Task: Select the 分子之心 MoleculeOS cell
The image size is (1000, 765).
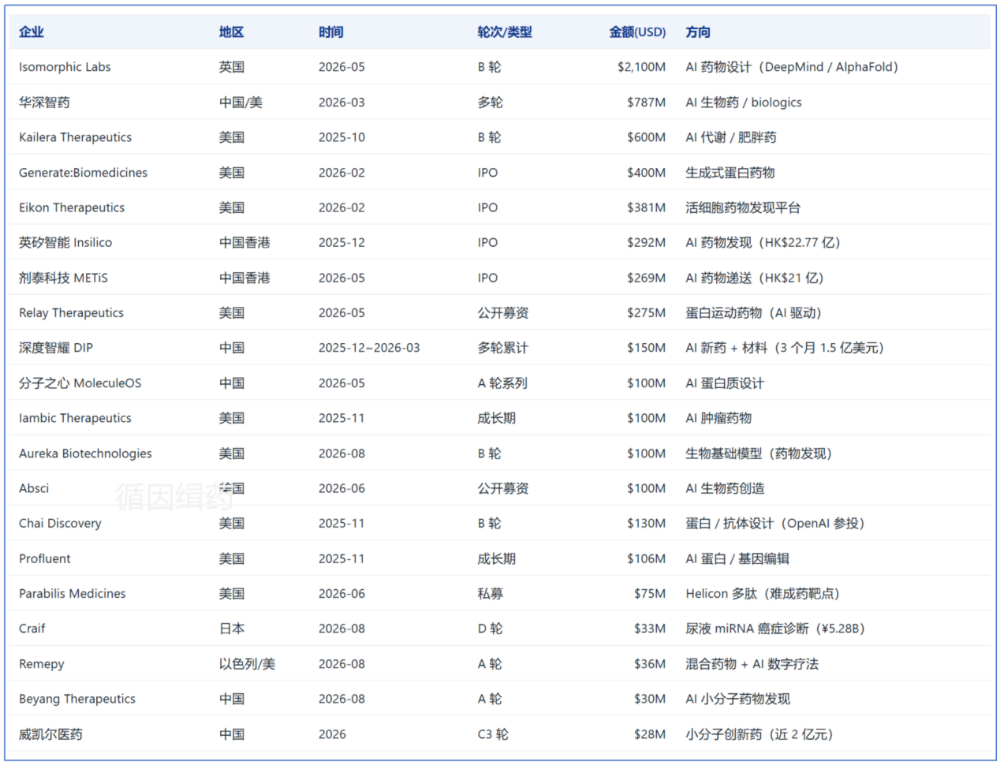Action: 80,382
